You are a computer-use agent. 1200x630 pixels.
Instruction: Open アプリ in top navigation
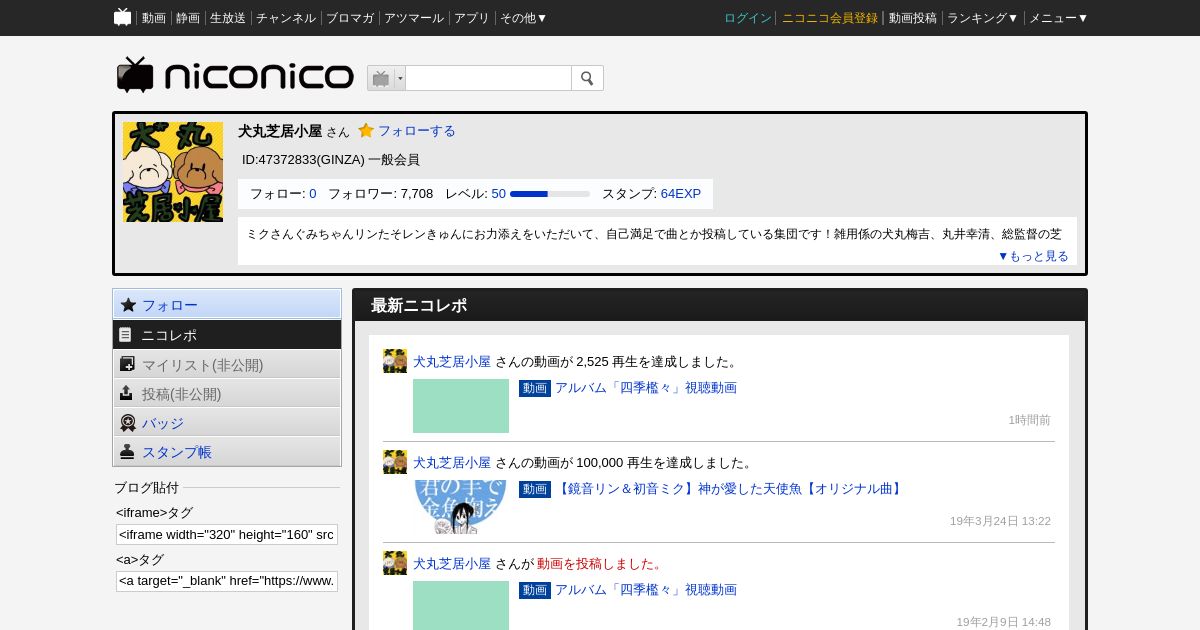[x=472, y=18]
